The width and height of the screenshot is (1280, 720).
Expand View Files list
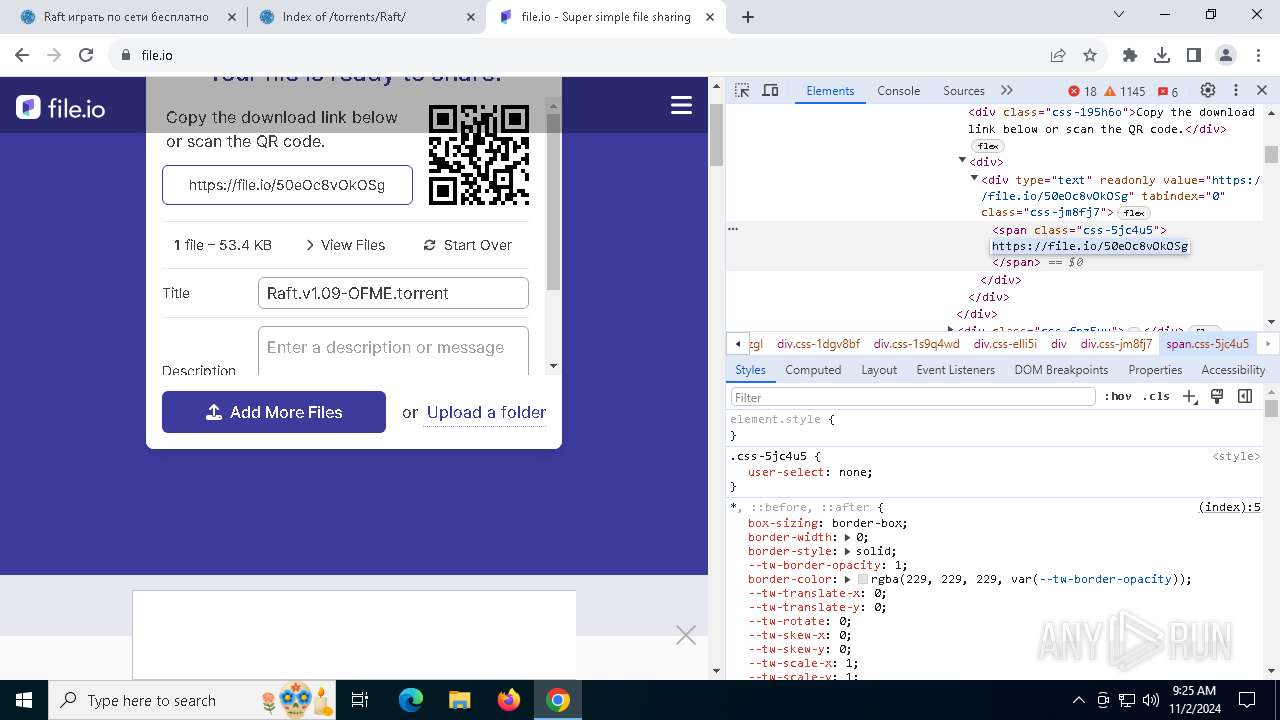(x=345, y=245)
